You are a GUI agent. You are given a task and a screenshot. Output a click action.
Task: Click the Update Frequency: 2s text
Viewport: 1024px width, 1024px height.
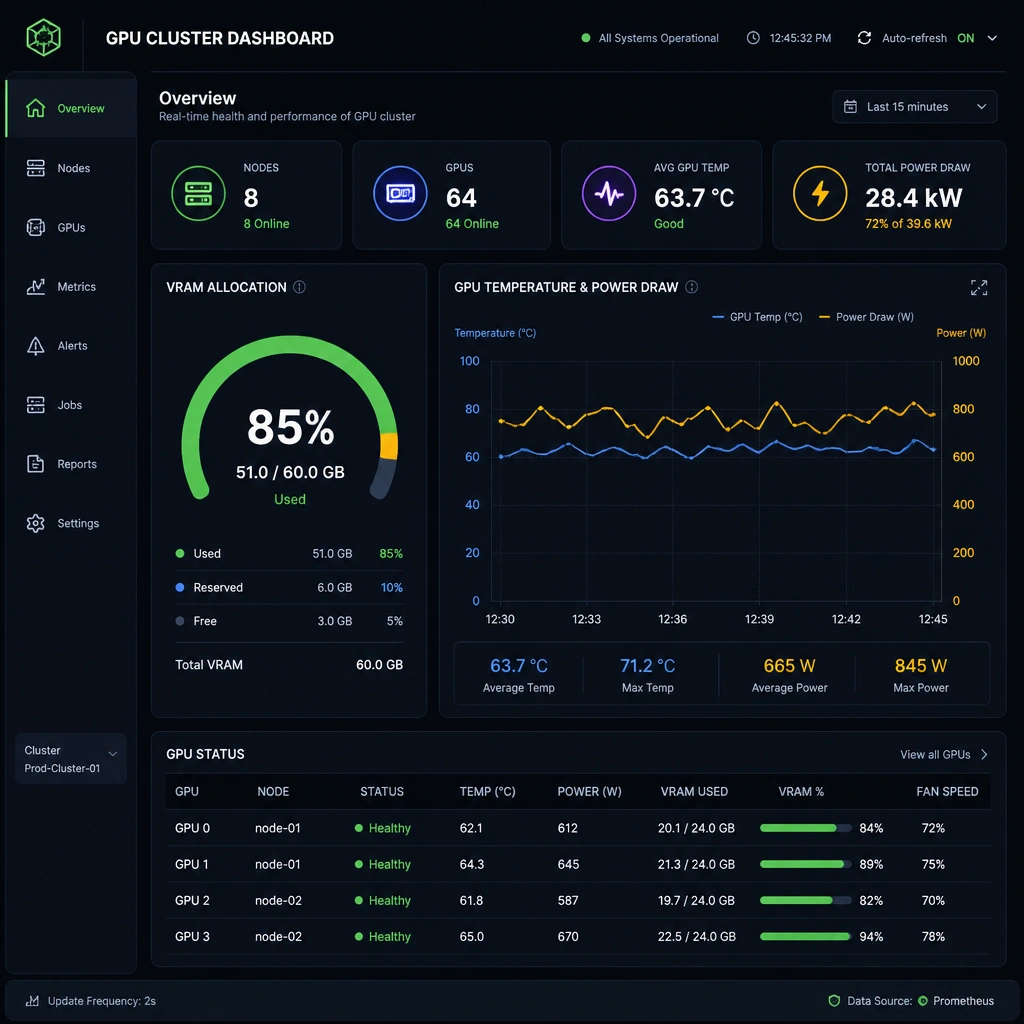[x=102, y=1000]
